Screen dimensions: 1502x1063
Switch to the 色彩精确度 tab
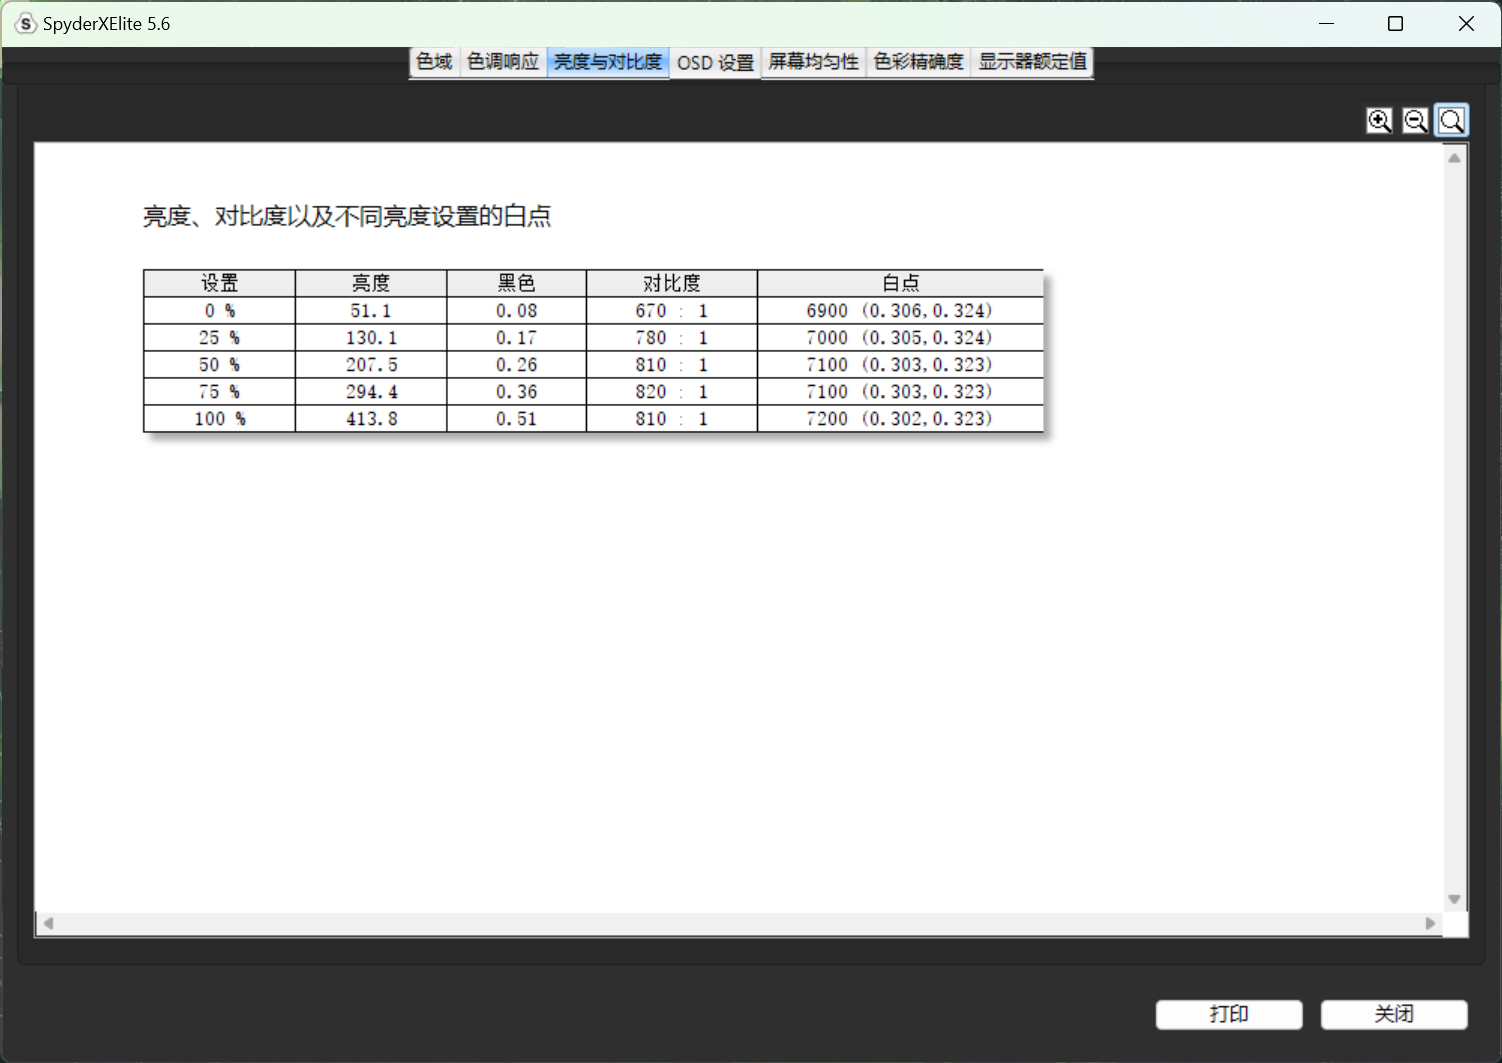click(918, 62)
